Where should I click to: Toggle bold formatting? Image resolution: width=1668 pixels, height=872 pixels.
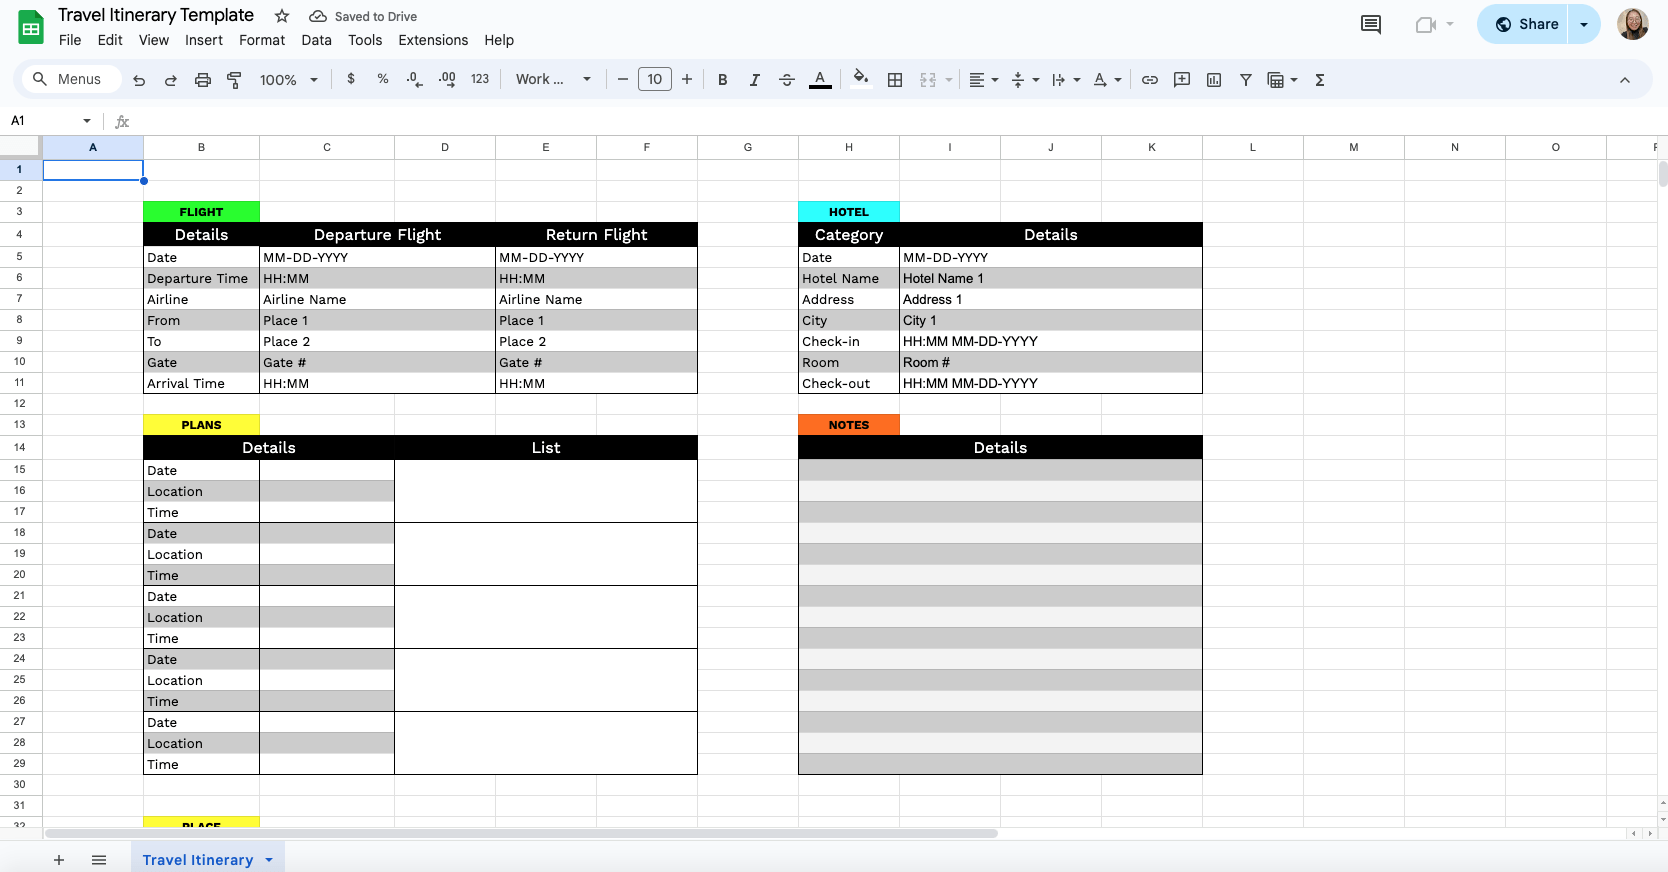click(723, 80)
